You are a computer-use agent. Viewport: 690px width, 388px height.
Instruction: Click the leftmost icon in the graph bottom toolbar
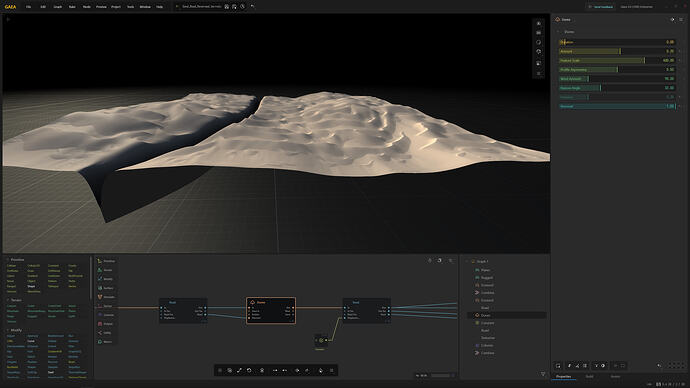point(220,370)
